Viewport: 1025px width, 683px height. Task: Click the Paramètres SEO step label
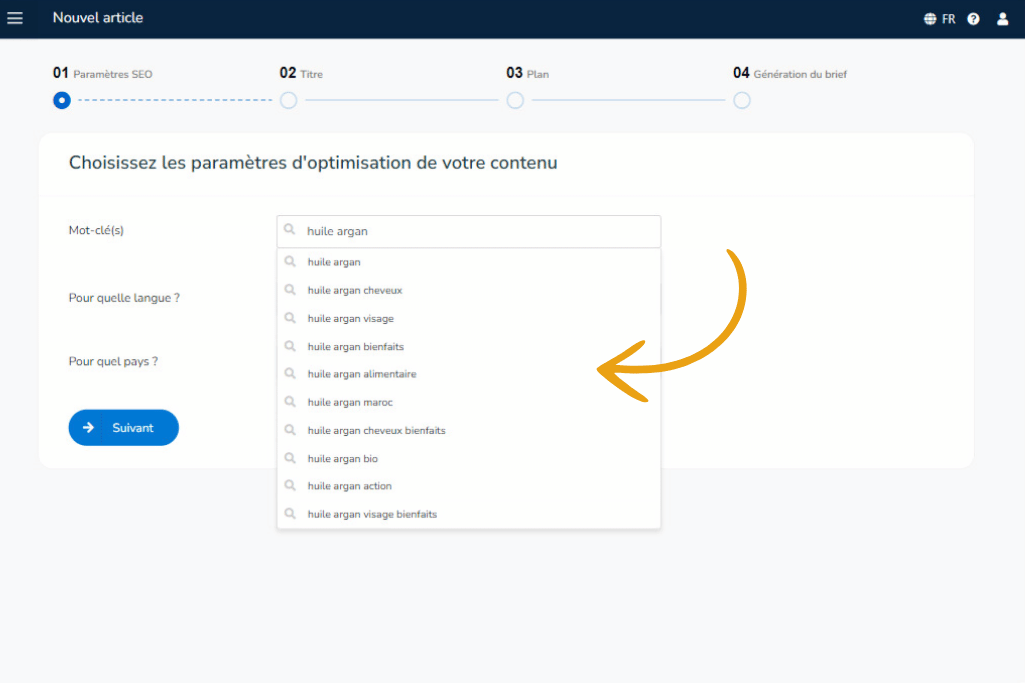pos(112,75)
